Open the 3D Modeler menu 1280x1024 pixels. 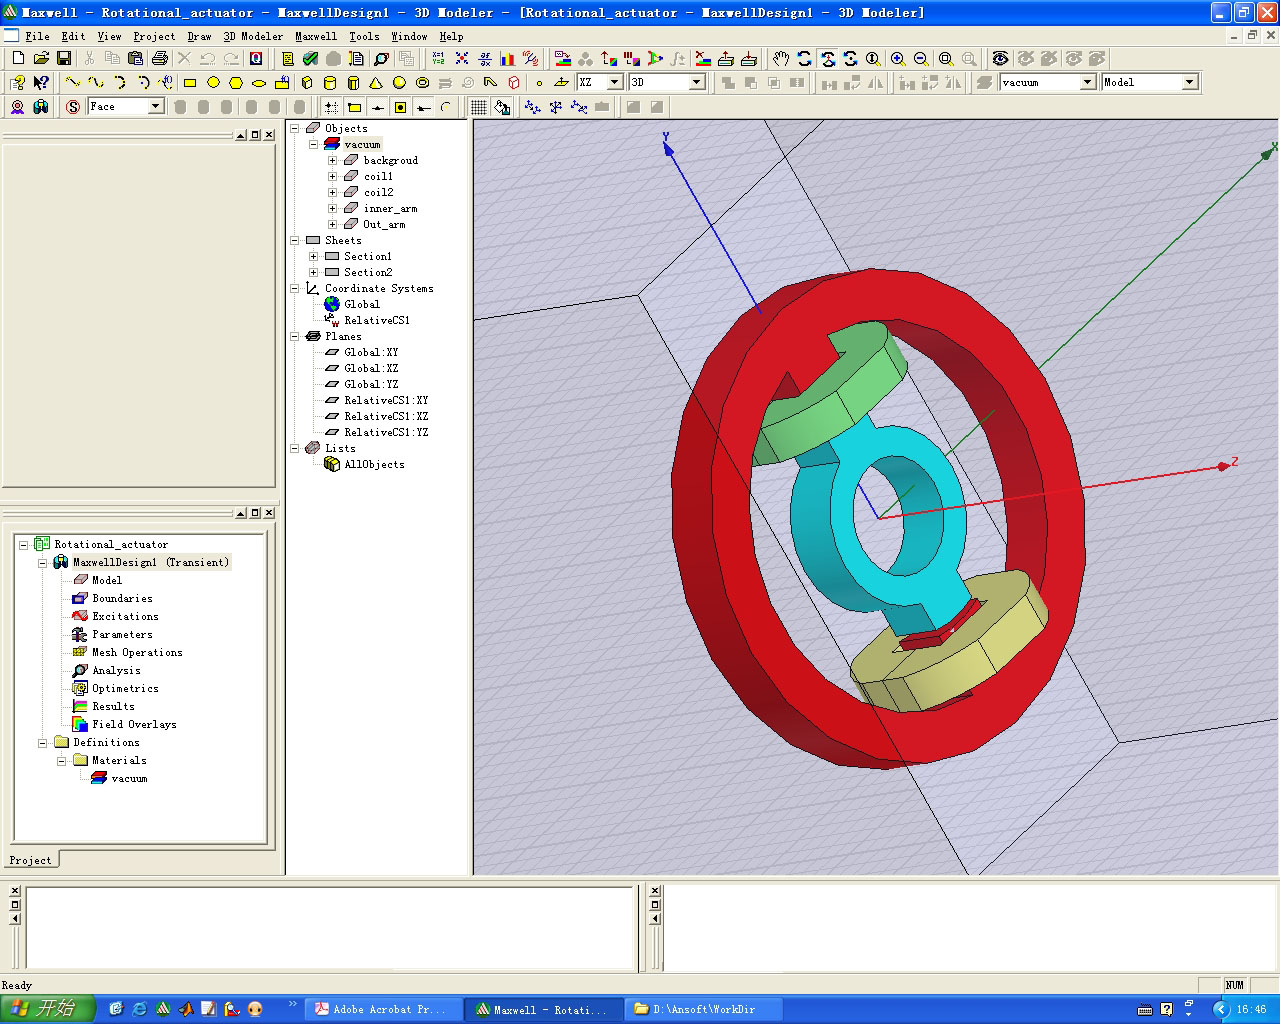click(253, 36)
